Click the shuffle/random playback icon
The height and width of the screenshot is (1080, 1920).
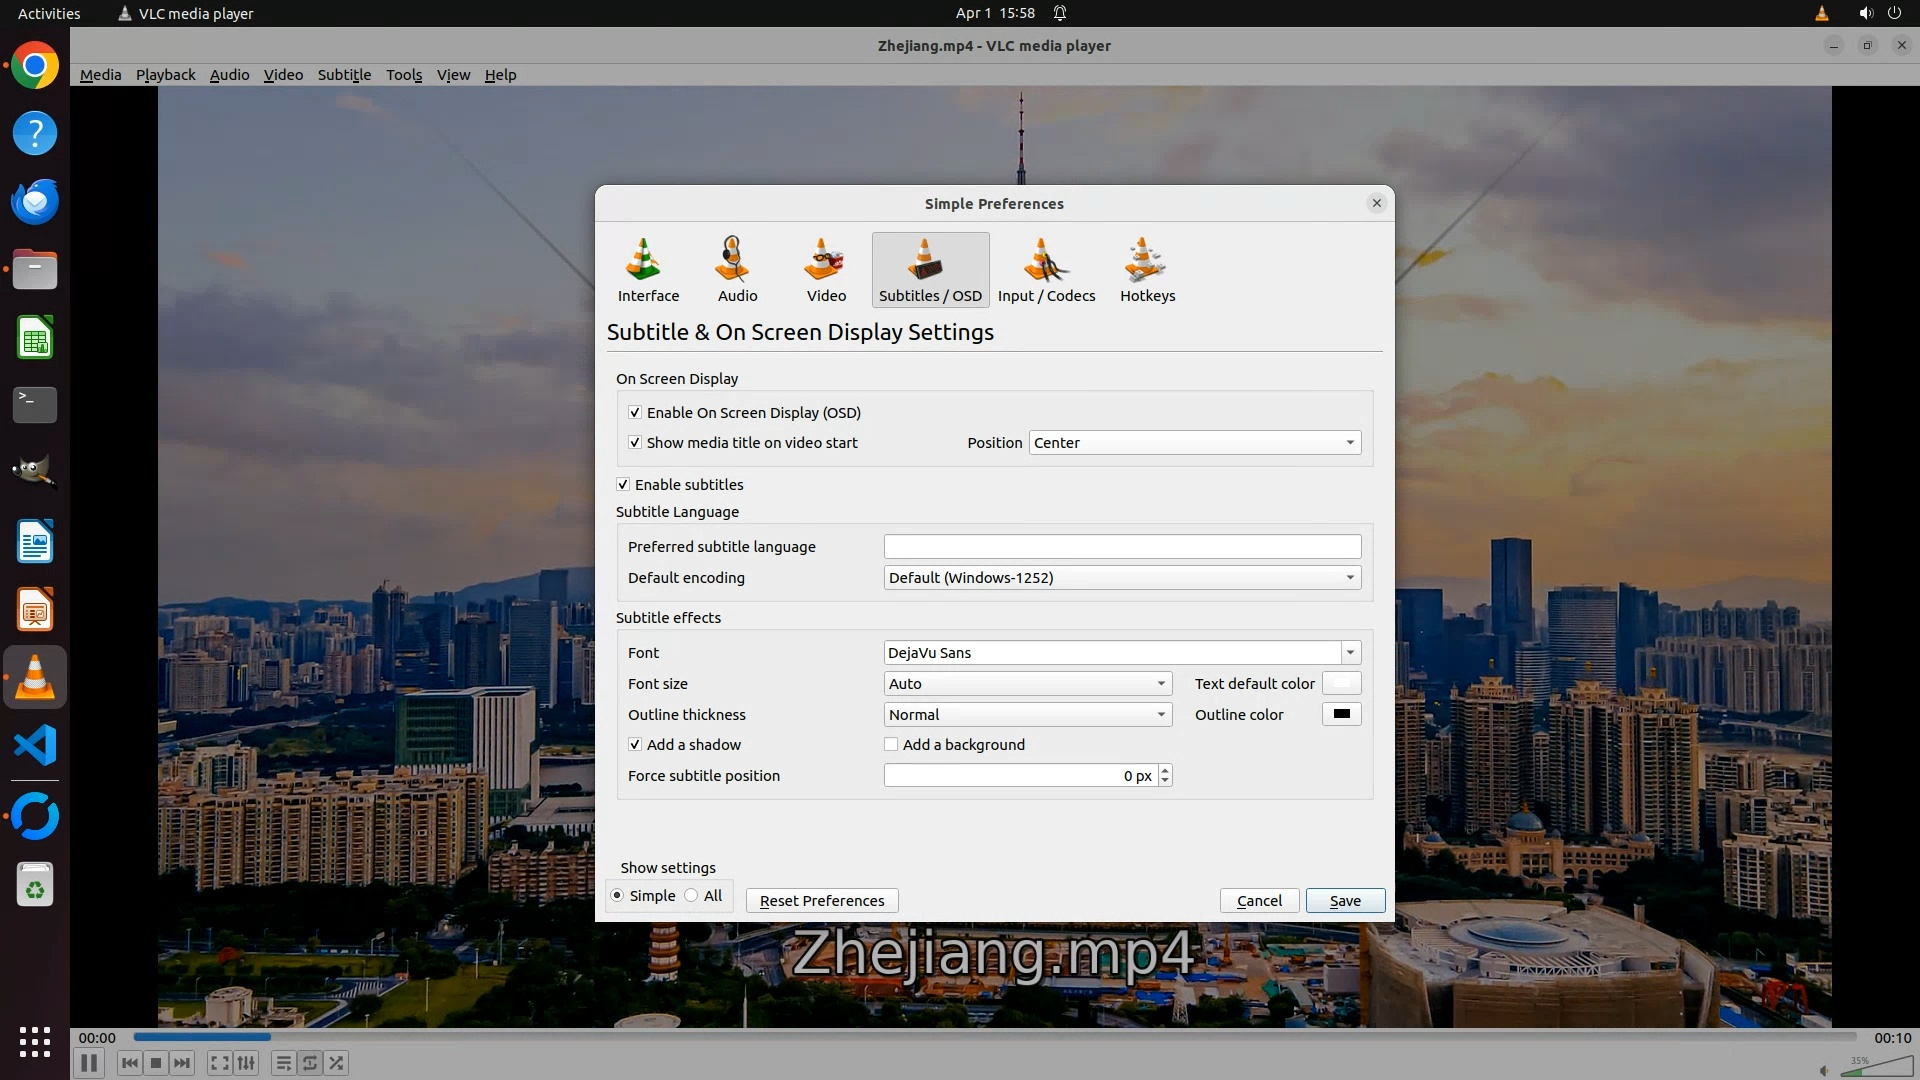pos(337,1063)
